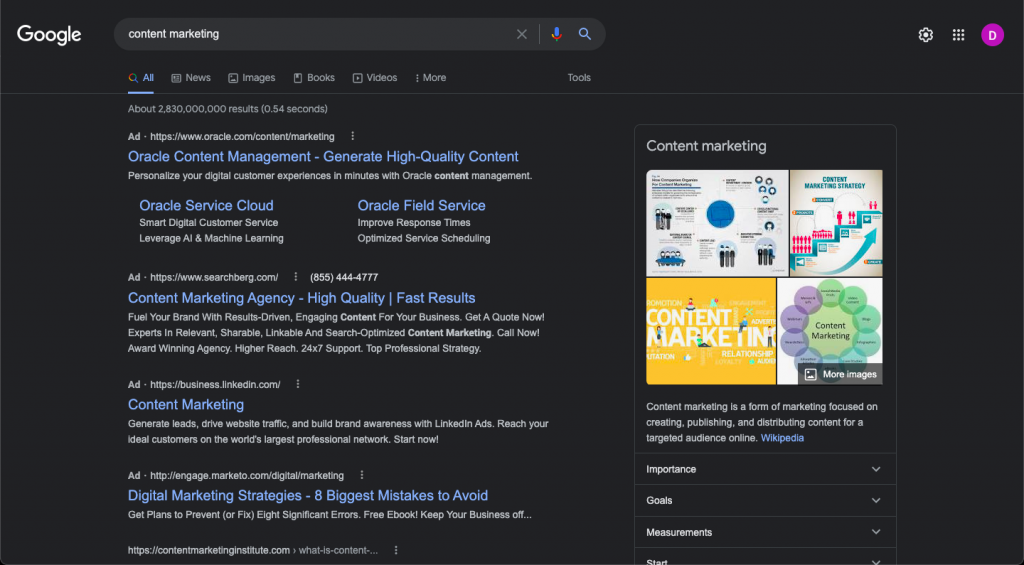The width and height of the screenshot is (1024, 565).
Task: Open the search Tools options
Action: pos(579,78)
